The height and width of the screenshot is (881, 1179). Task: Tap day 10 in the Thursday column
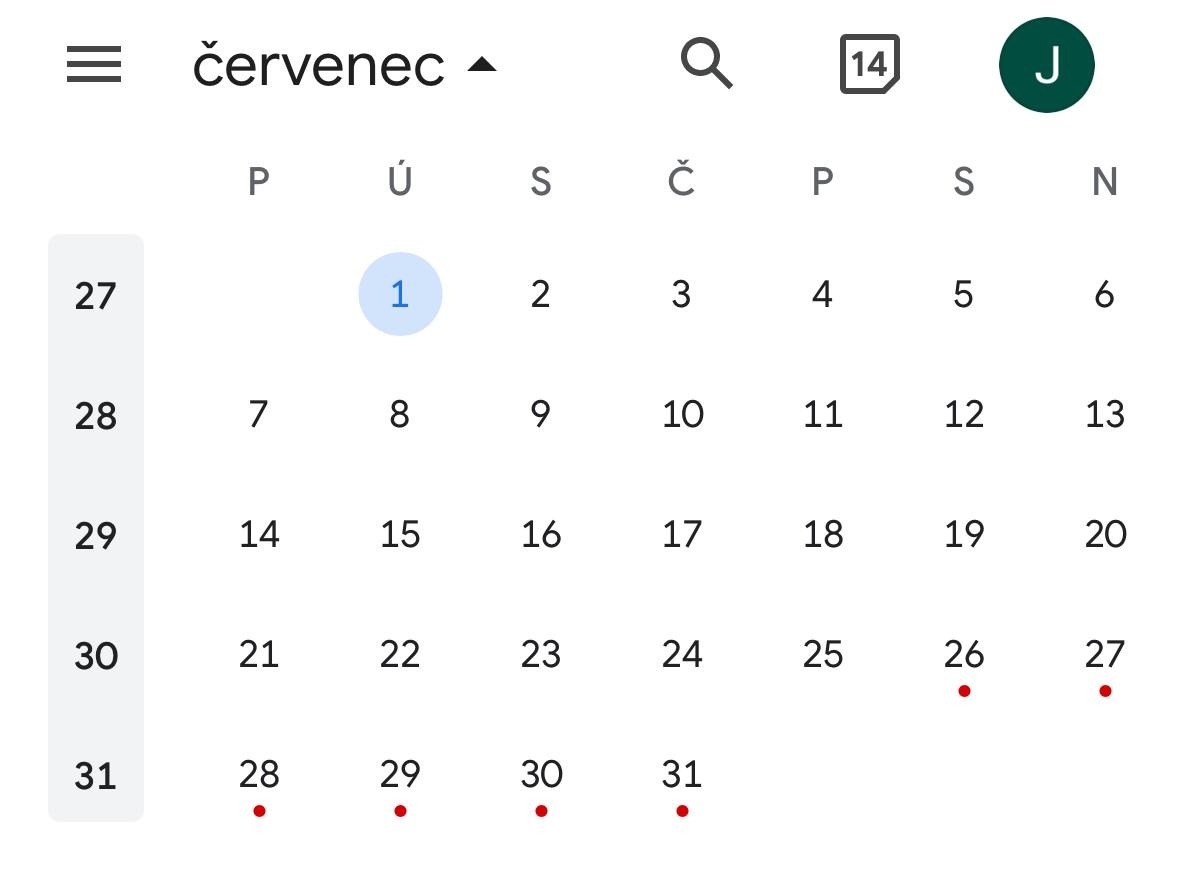point(682,414)
